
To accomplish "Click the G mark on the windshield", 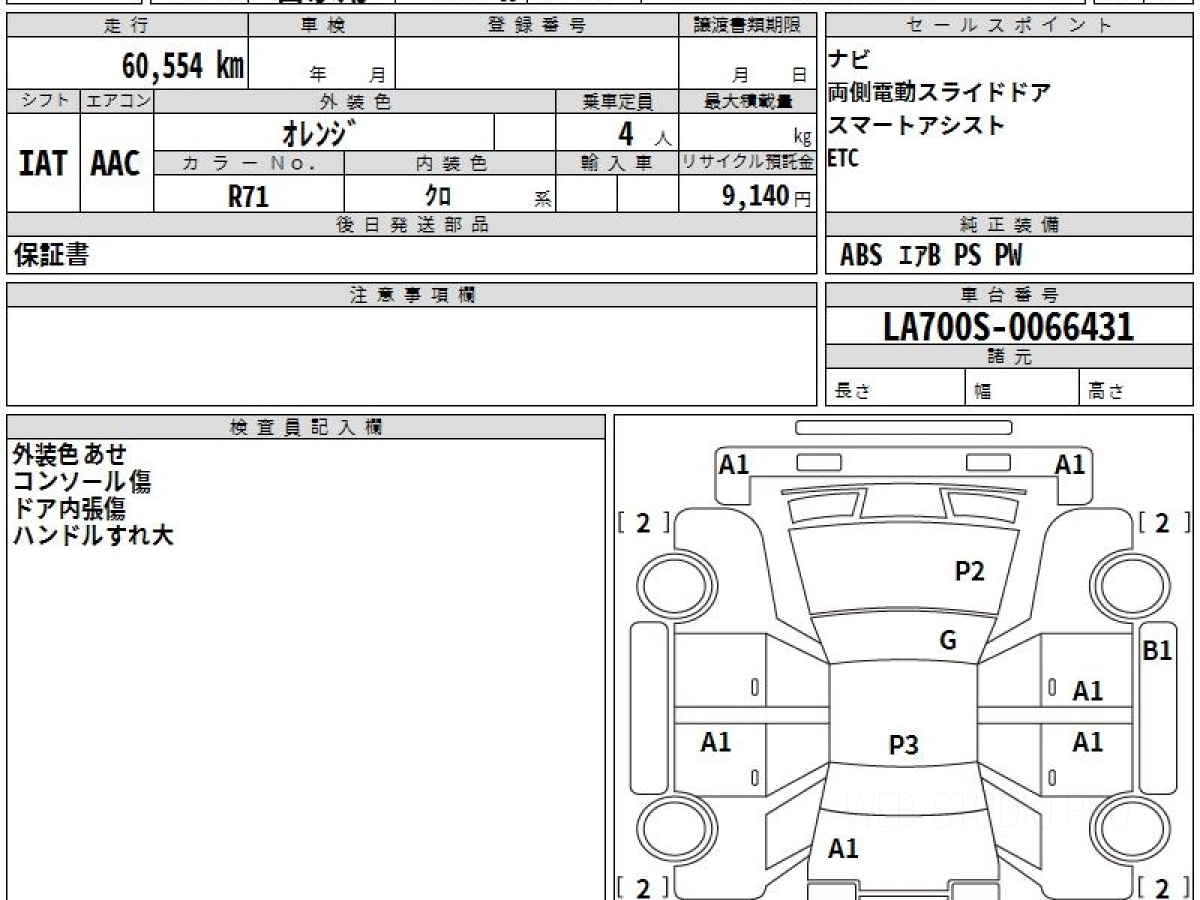I will click(x=948, y=641).
